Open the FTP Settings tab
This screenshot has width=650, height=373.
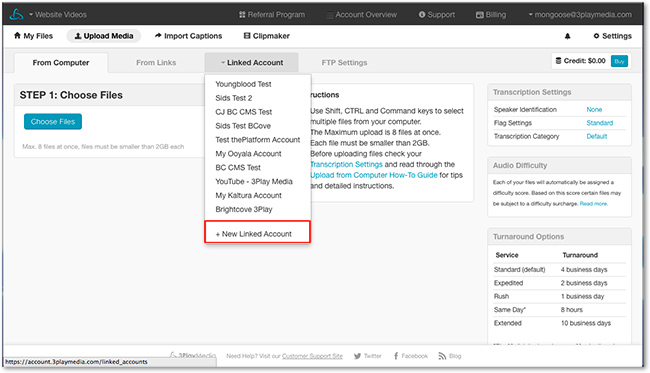[344, 63]
